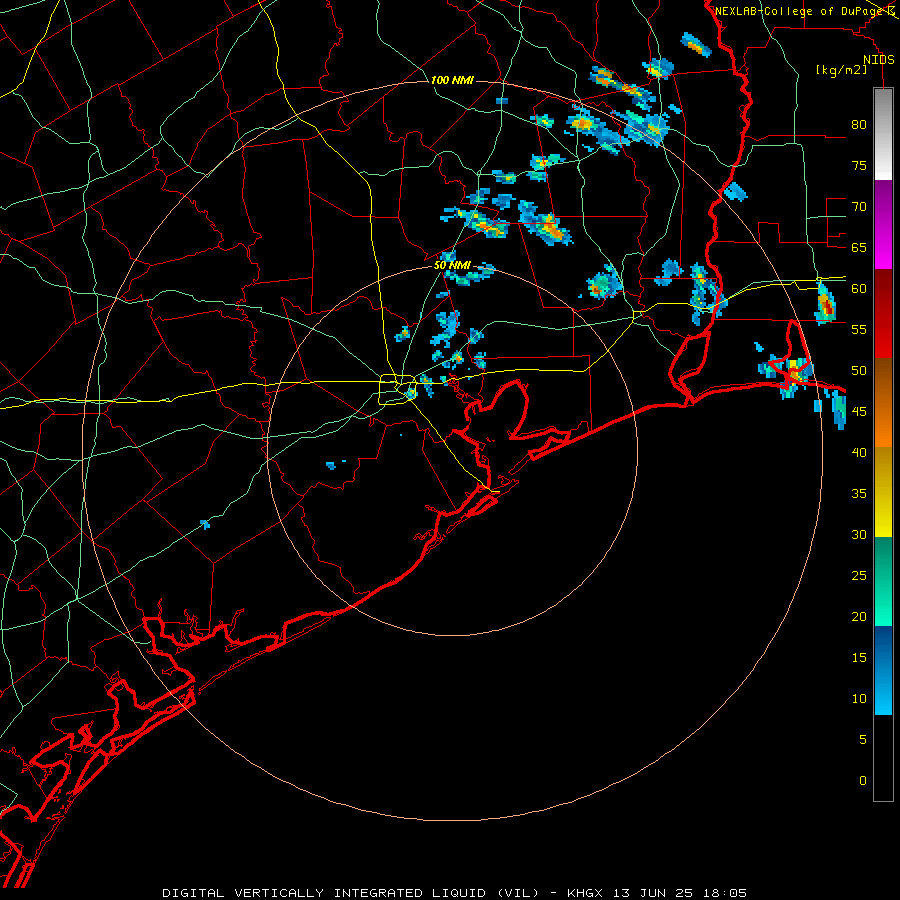Click the [kg/m2] units label
Image resolution: width=900 pixels, height=900 pixels.
click(841, 70)
